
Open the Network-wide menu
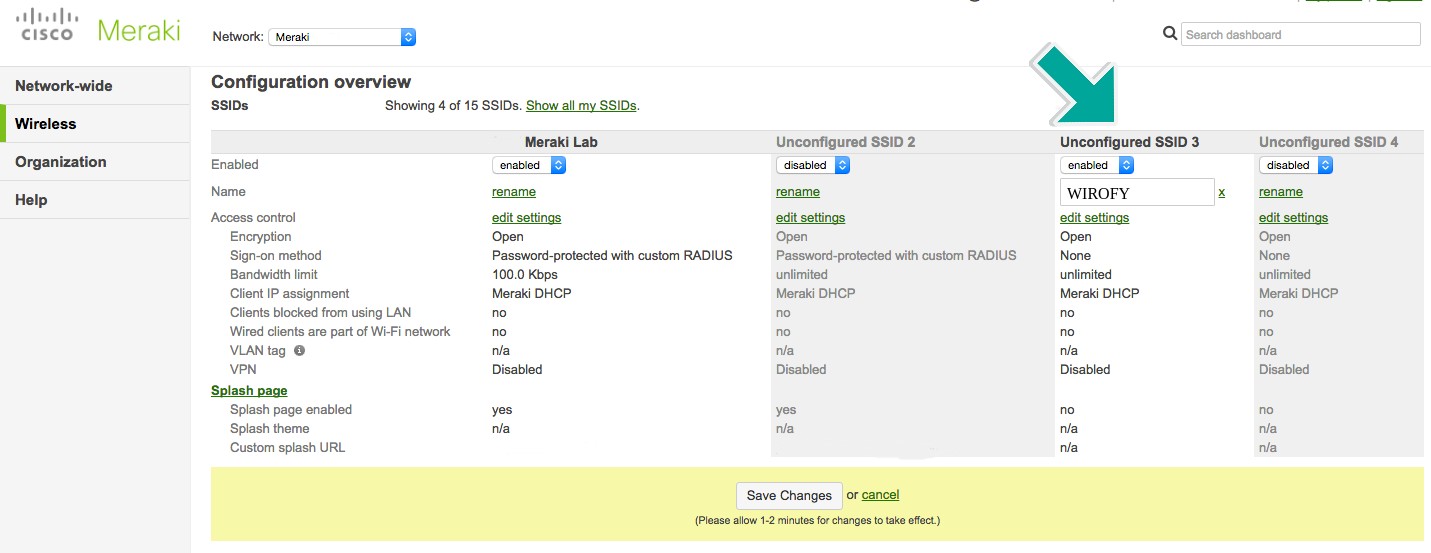coord(64,86)
